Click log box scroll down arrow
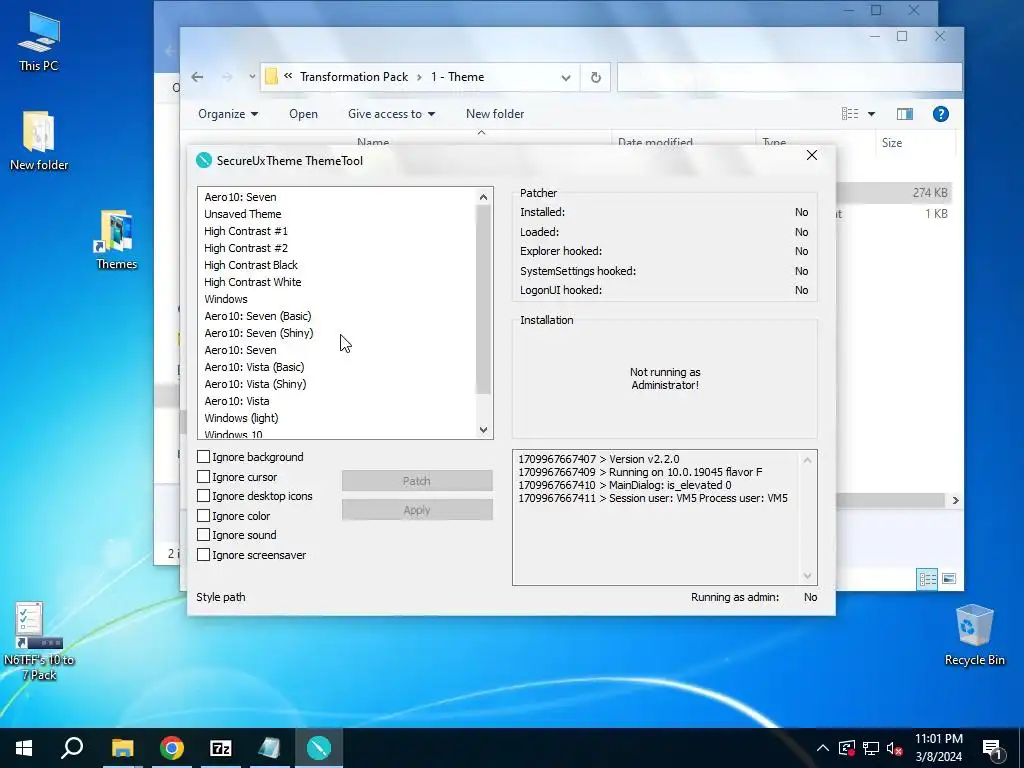 tap(807, 575)
